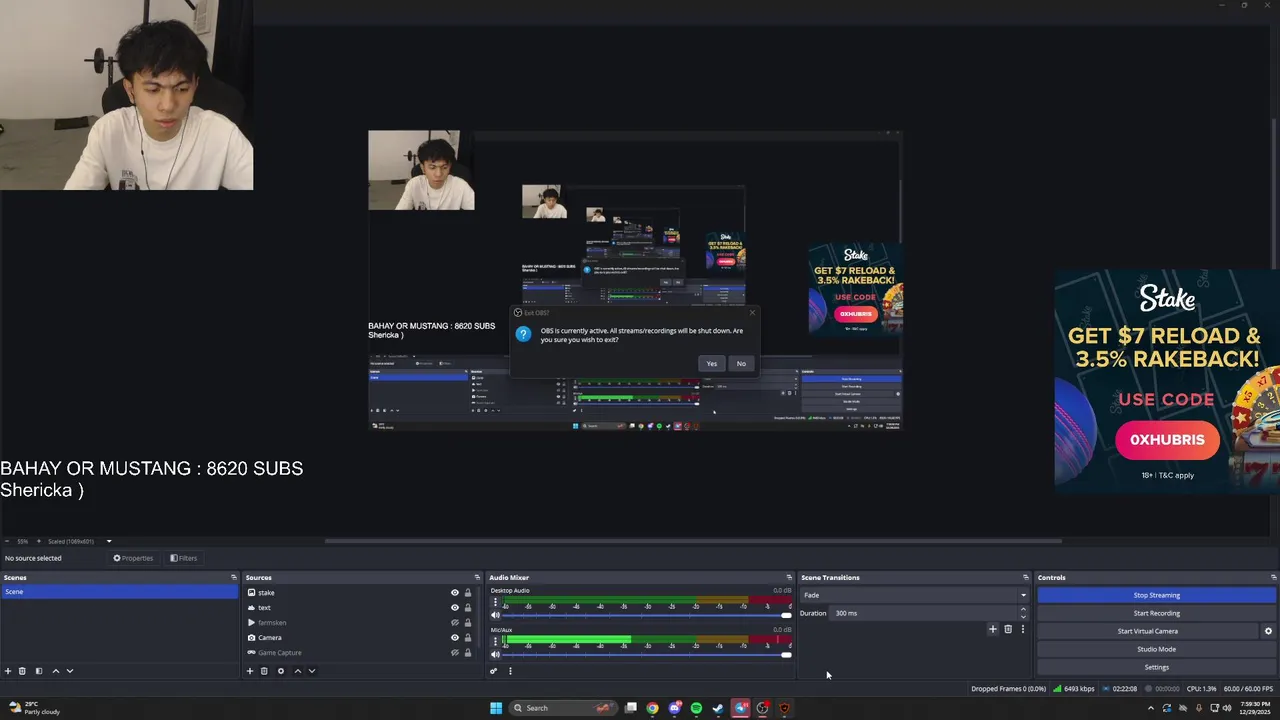Open the Windows Start menu
Image resolution: width=1280 pixels, height=720 pixels.
496,708
